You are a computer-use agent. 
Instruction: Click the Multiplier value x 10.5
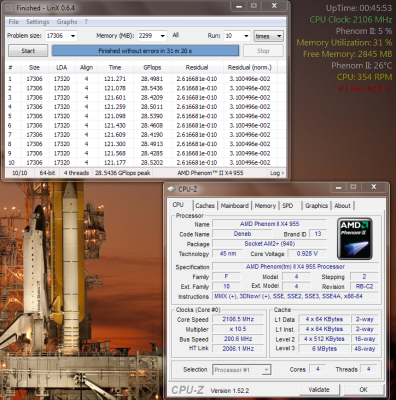pos(238,329)
